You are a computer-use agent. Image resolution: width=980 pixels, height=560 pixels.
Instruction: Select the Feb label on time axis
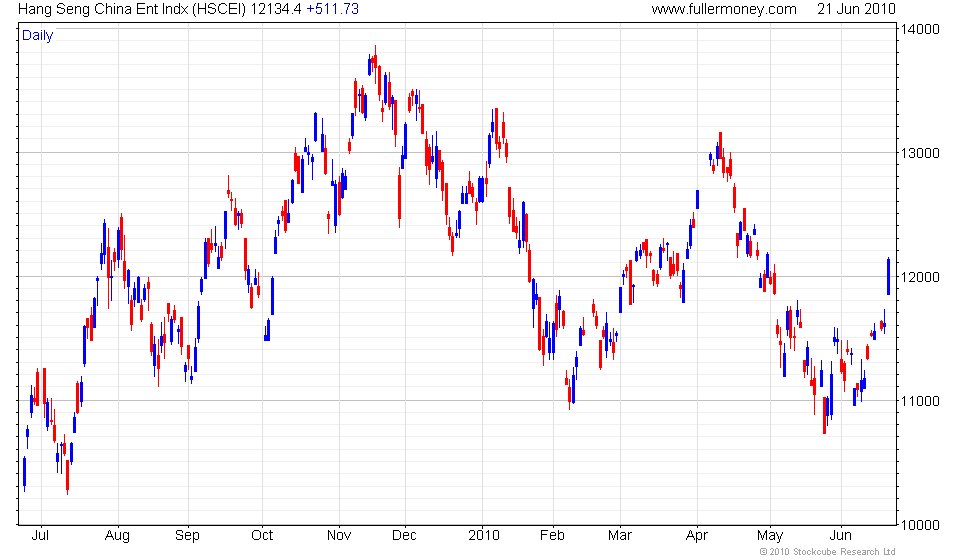[x=552, y=536]
